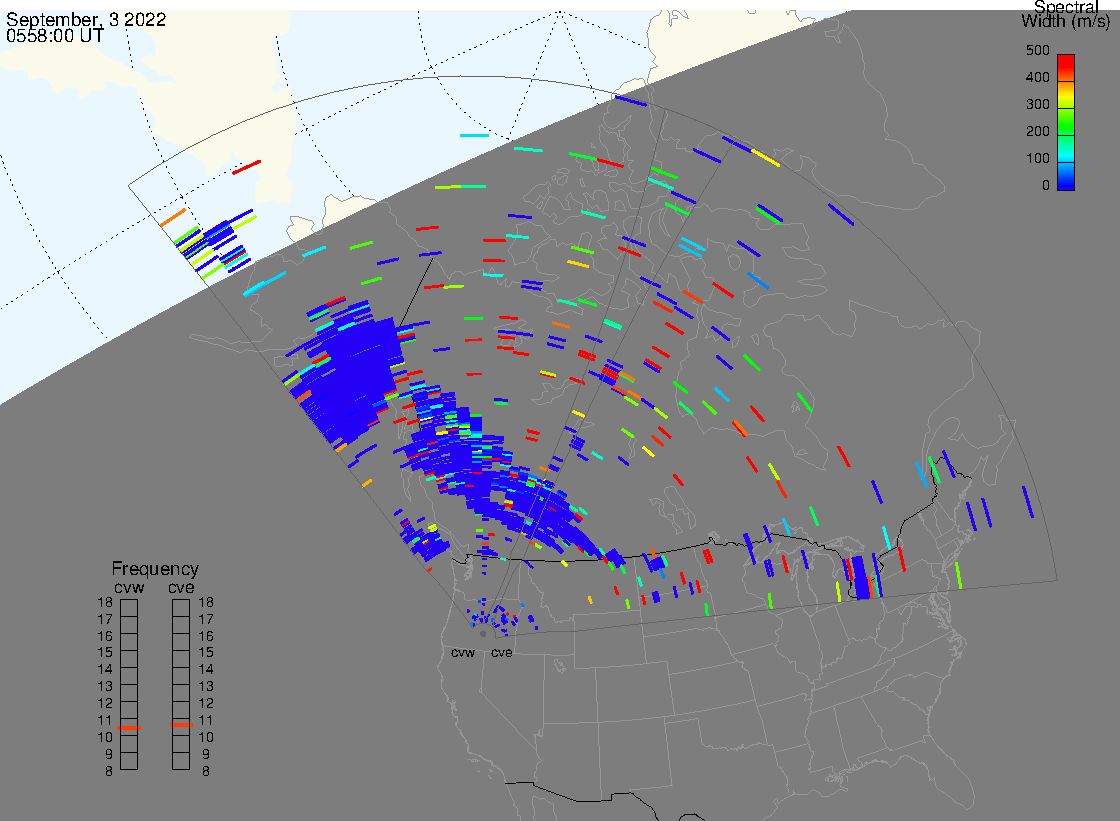Click the 18 label beside the cvw frequency bar
The image size is (1120, 821).
[x=105, y=602]
